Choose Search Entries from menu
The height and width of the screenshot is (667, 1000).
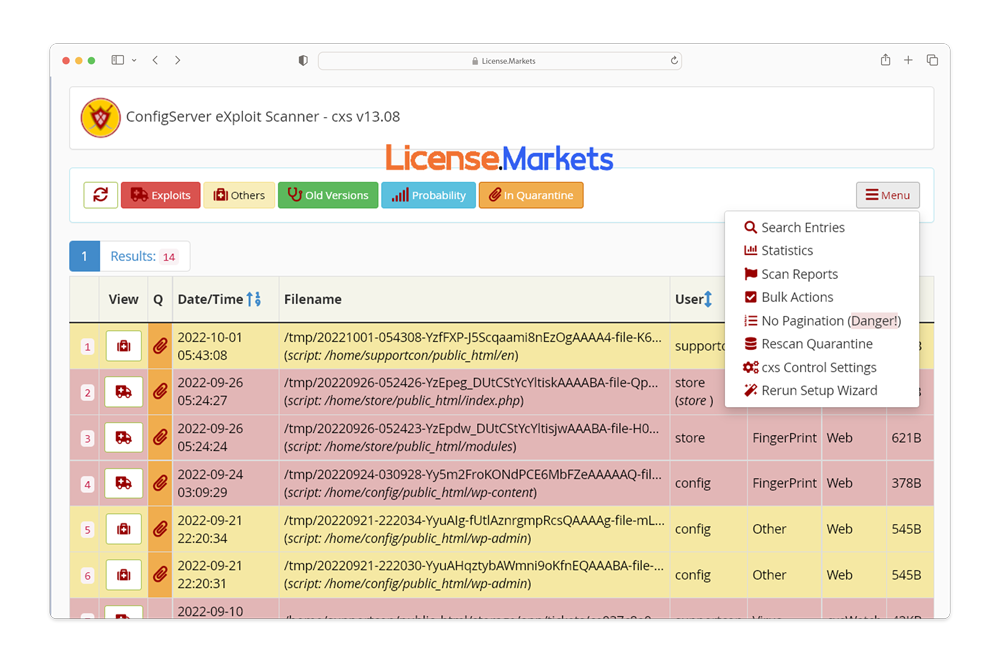pyautogui.click(x=794, y=228)
